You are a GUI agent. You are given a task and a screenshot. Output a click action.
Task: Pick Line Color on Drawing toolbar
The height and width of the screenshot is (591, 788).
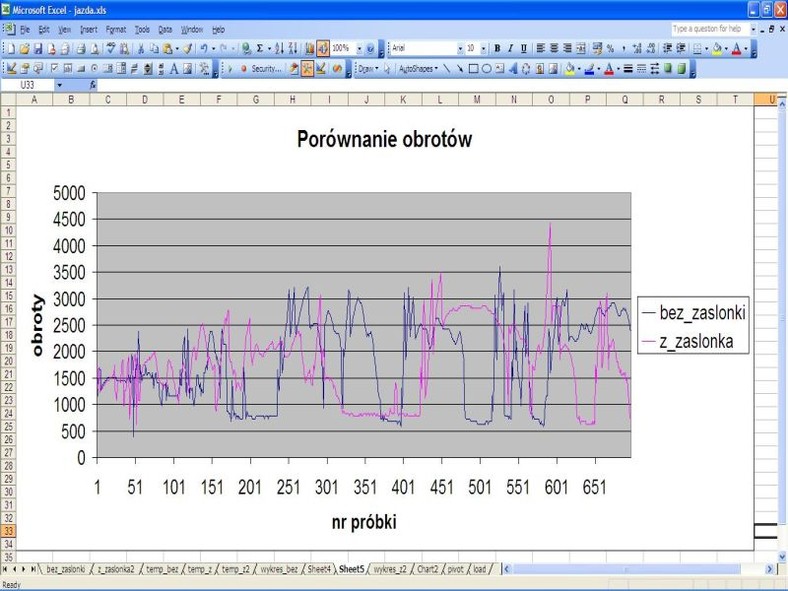pyautogui.click(x=589, y=68)
